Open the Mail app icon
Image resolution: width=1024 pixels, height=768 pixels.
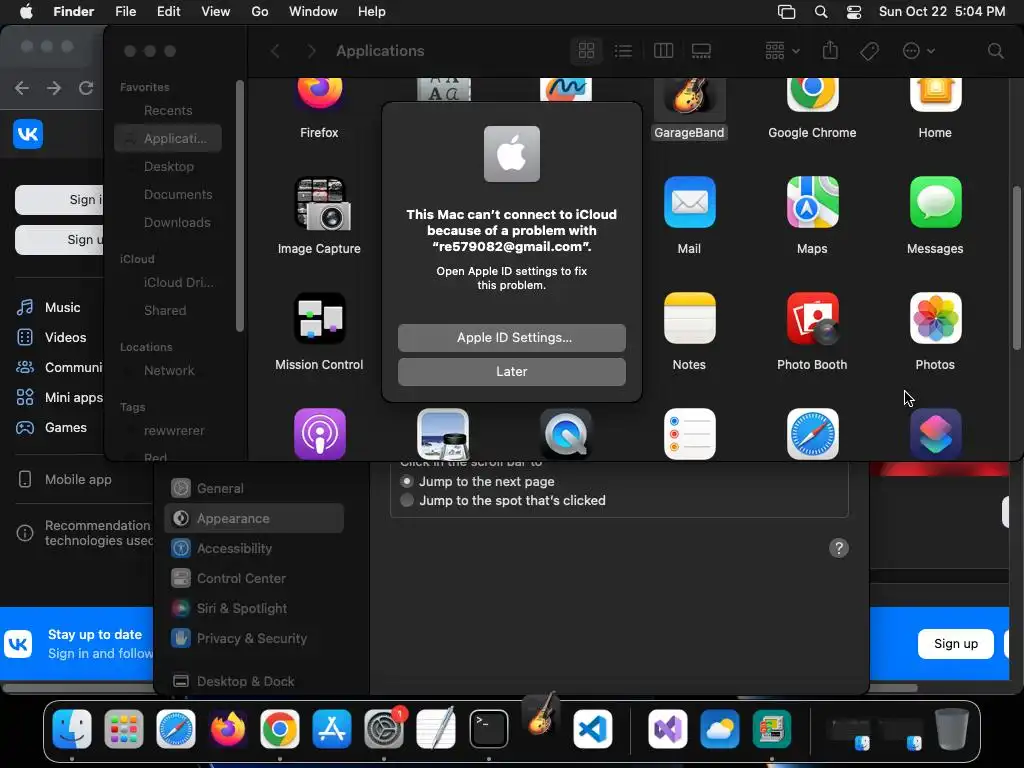point(689,202)
